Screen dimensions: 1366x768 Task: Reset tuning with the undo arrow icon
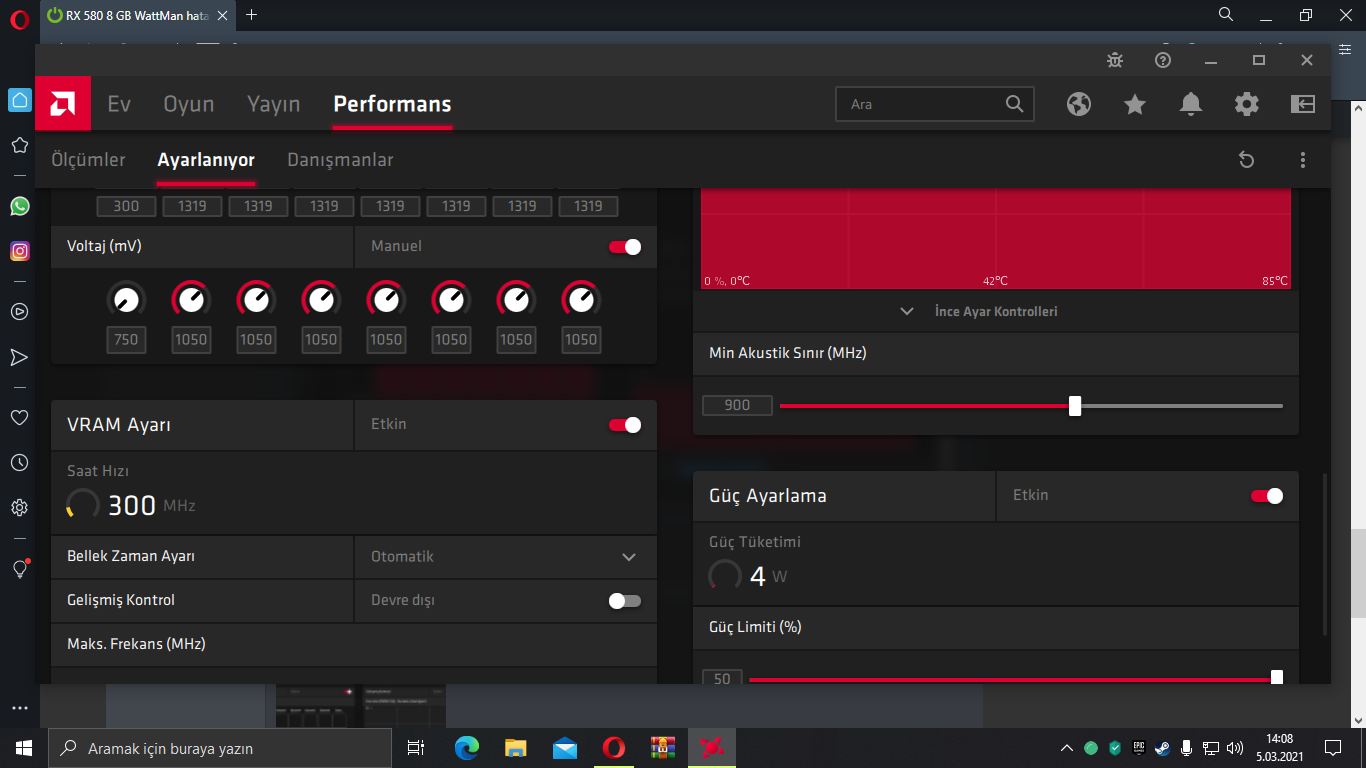coord(1246,160)
